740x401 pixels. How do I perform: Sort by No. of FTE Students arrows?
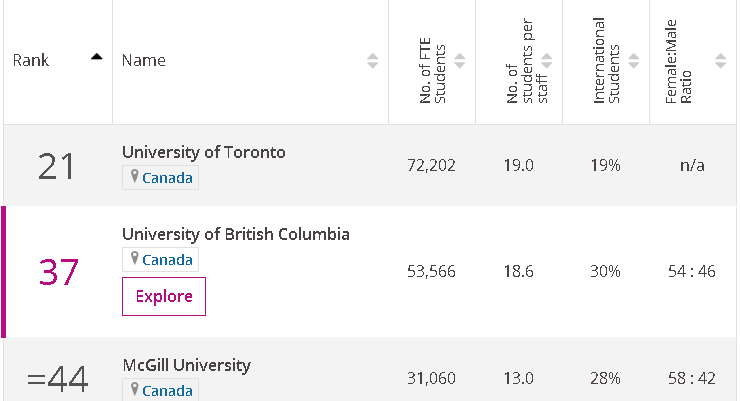(x=459, y=61)
